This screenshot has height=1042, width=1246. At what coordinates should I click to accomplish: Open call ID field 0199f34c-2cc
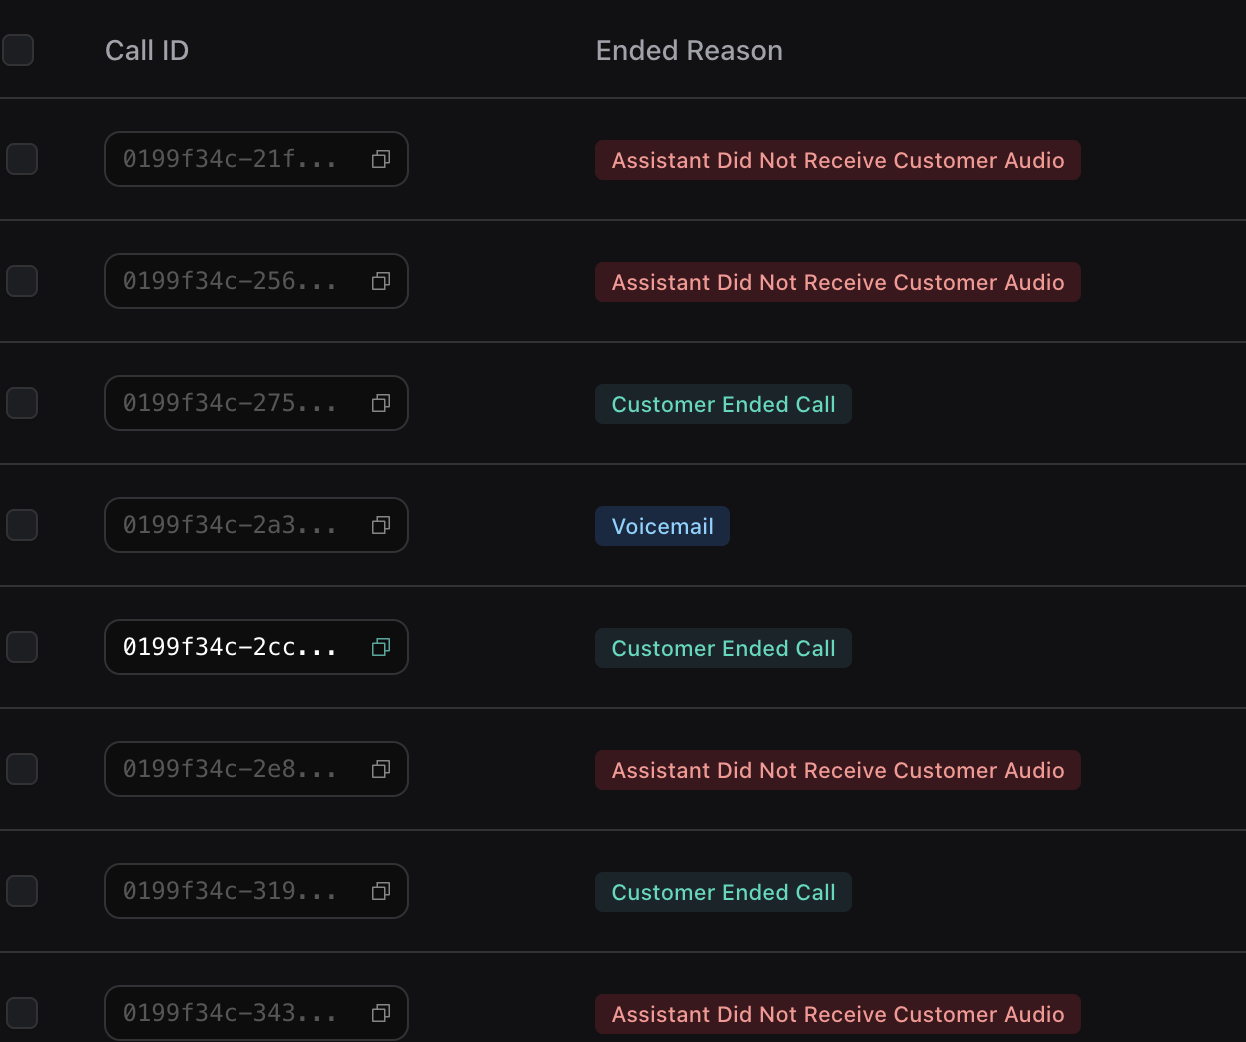coord(229,648)
